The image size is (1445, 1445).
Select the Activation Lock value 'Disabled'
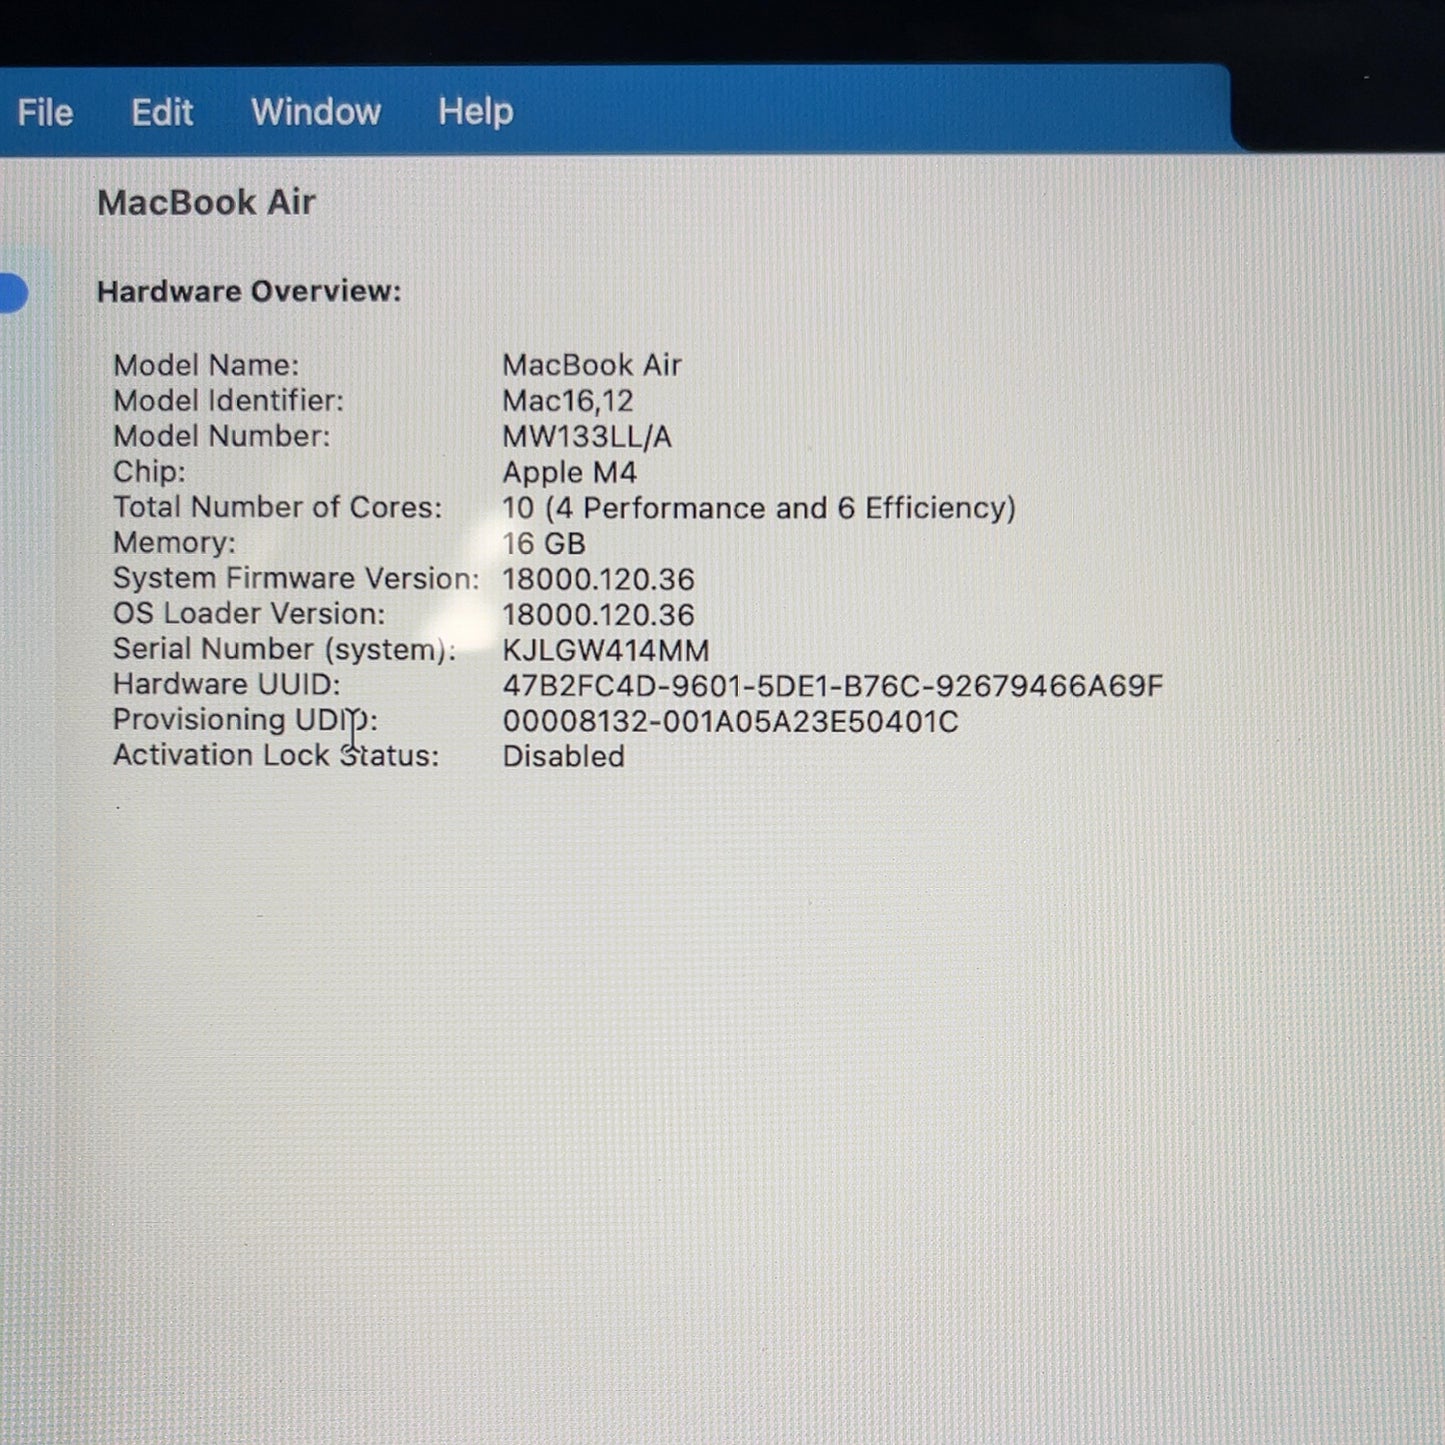coord(563,756)
